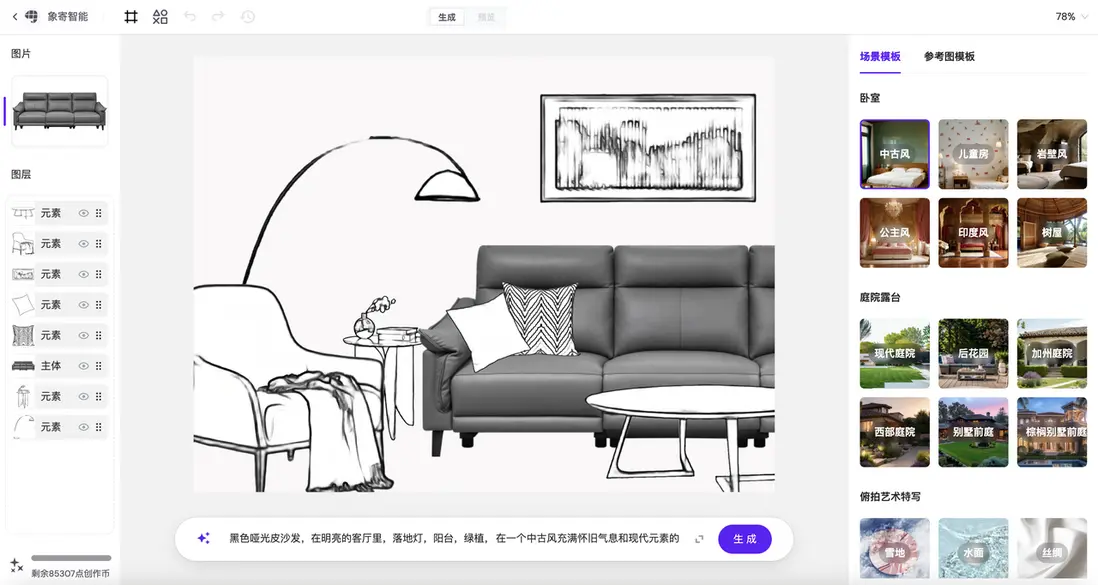Hide the floor lamp element layer
The width and height of the screenshot is (1098, 585).
click(x=83, y=427)
